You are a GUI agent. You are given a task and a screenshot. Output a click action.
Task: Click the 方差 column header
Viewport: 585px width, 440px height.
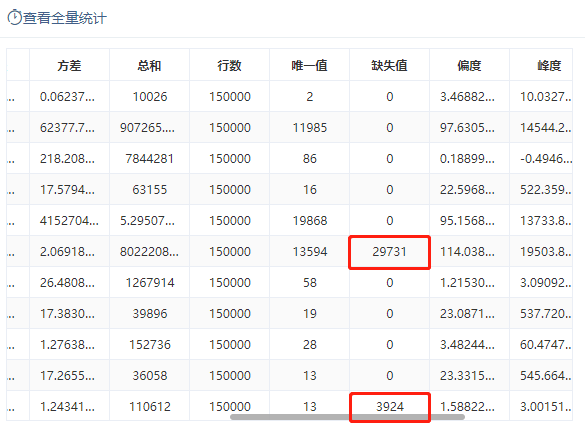[69, 65]
